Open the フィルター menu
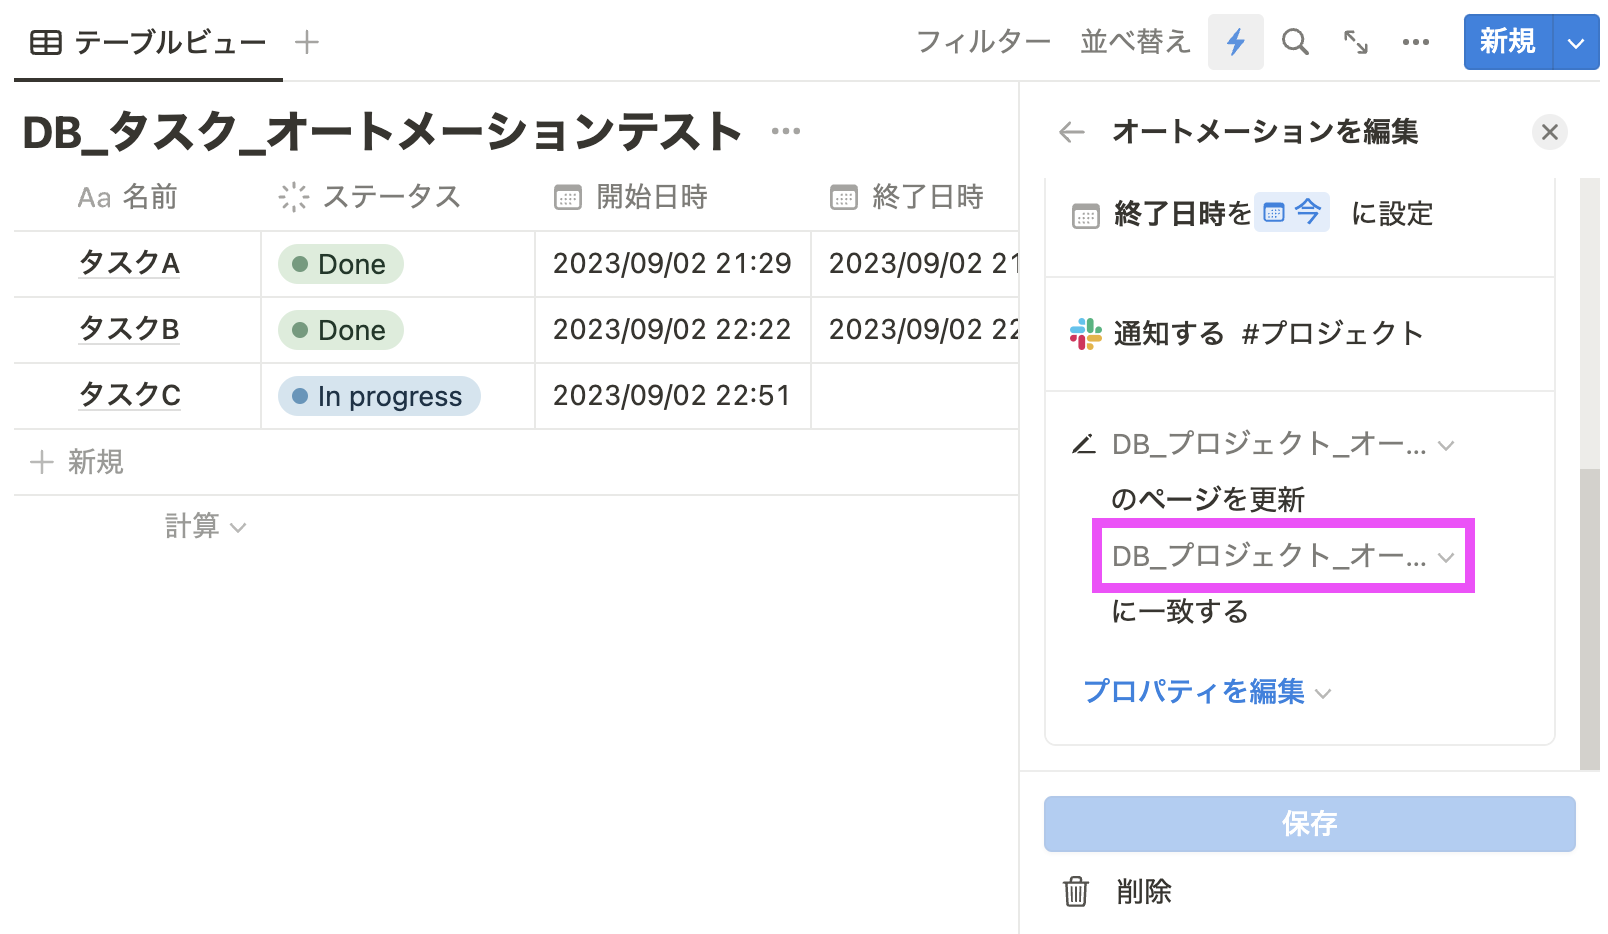1608x934 pixels. coord(984,42)
